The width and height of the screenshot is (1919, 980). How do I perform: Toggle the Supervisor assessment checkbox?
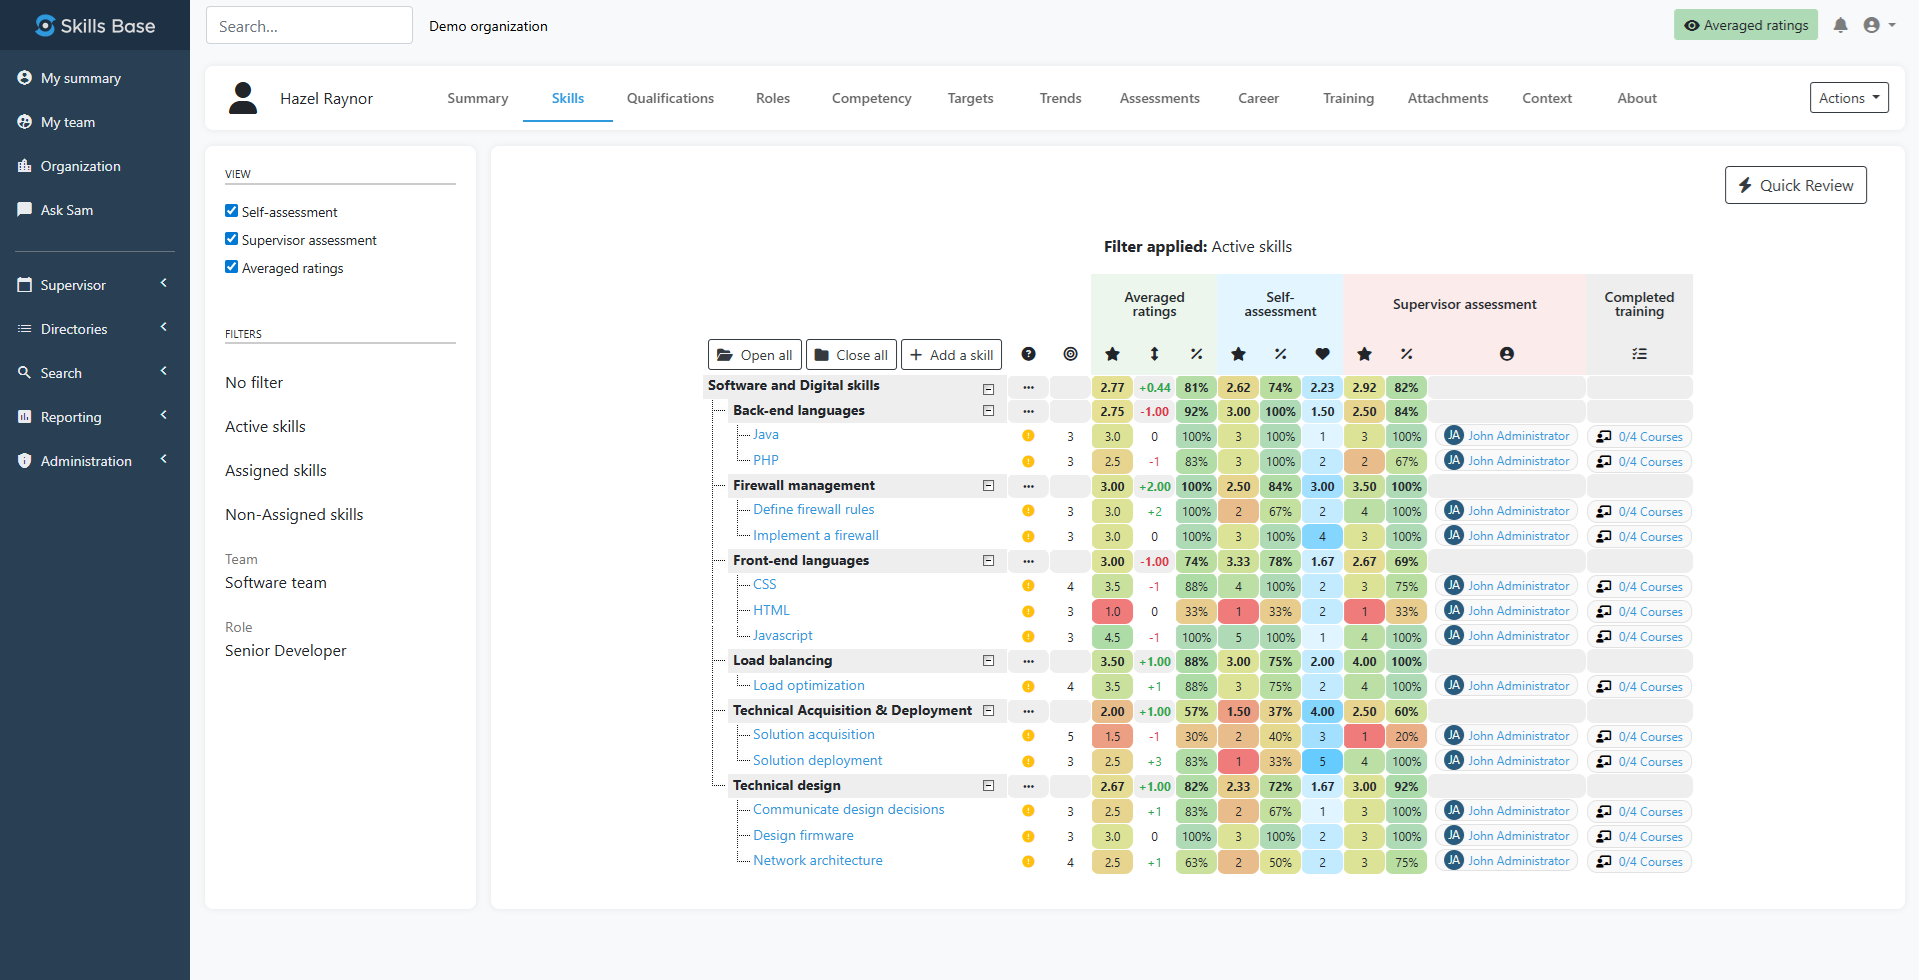click(x=232, y=239)
